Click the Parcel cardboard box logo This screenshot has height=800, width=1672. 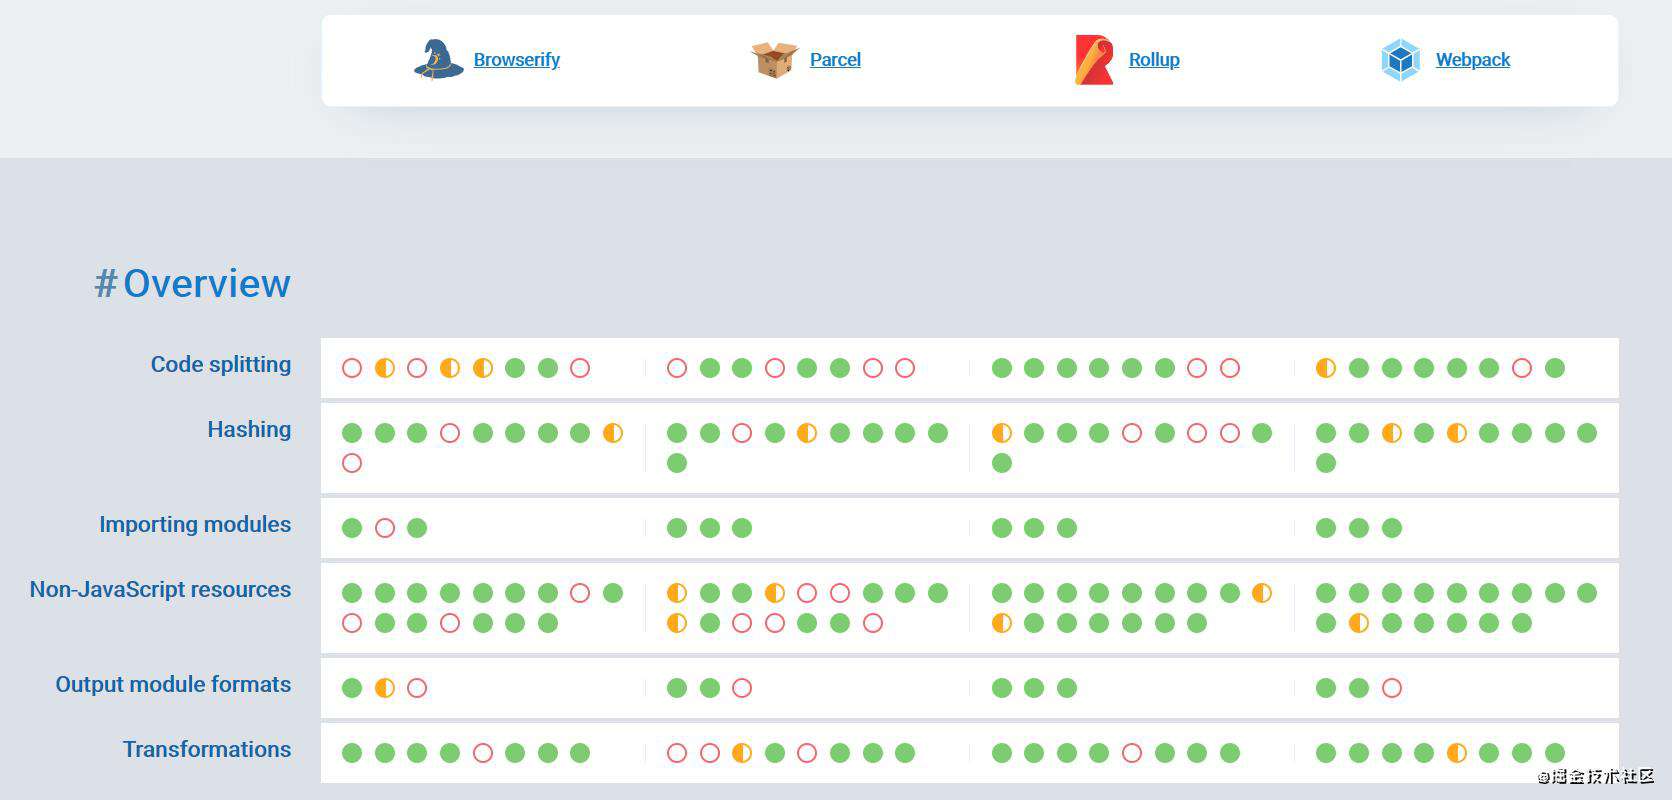point(774,59)
